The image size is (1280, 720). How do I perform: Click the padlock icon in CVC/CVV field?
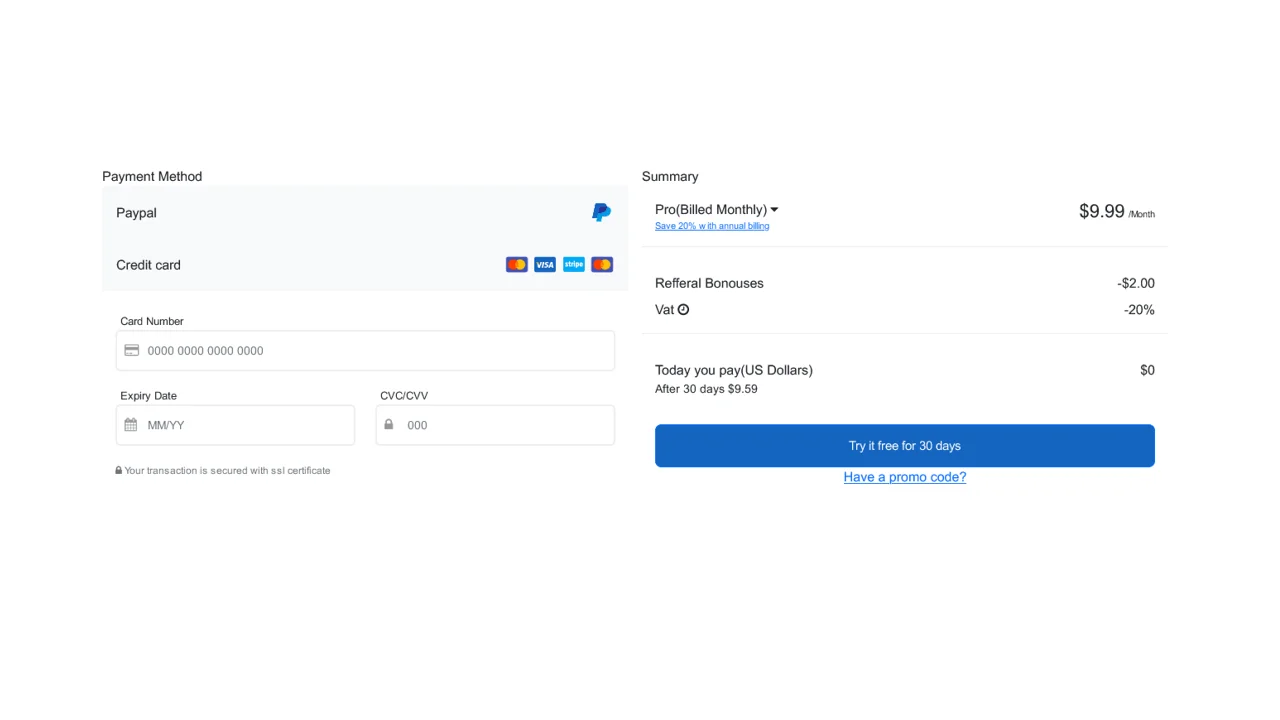(x=389, y=425)
